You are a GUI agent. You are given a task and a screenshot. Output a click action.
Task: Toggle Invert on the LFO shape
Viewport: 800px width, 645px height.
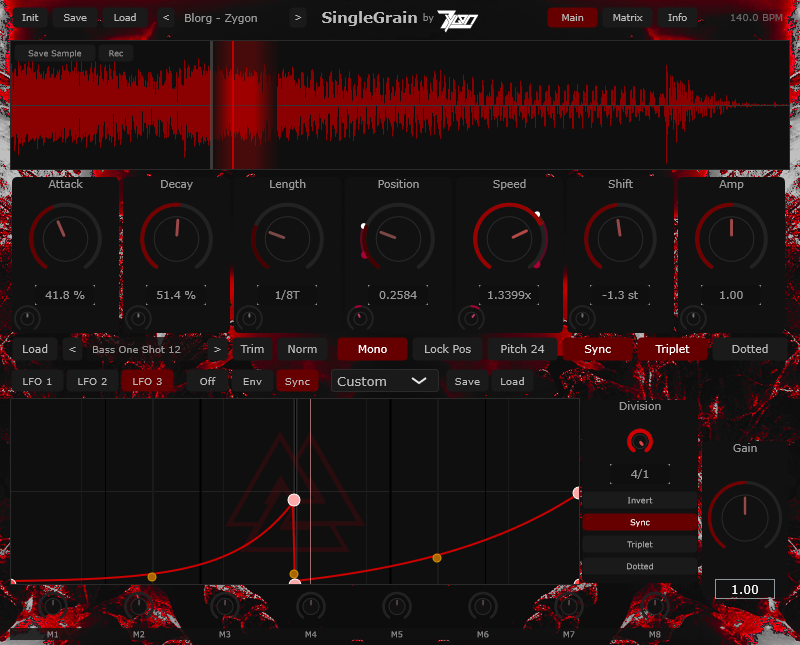(640, 500)
